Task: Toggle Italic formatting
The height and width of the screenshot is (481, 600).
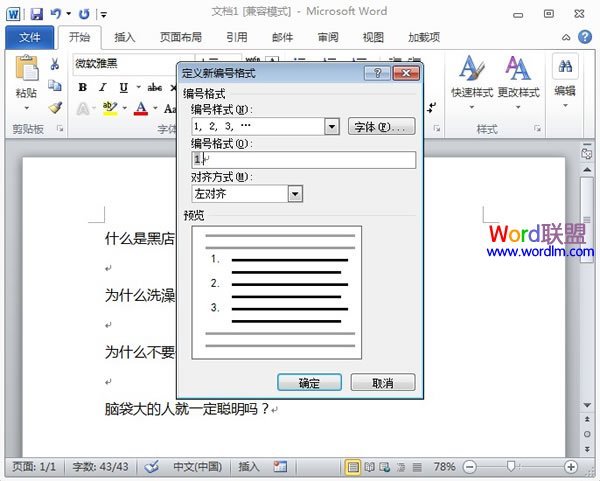Action: [103, 87]
